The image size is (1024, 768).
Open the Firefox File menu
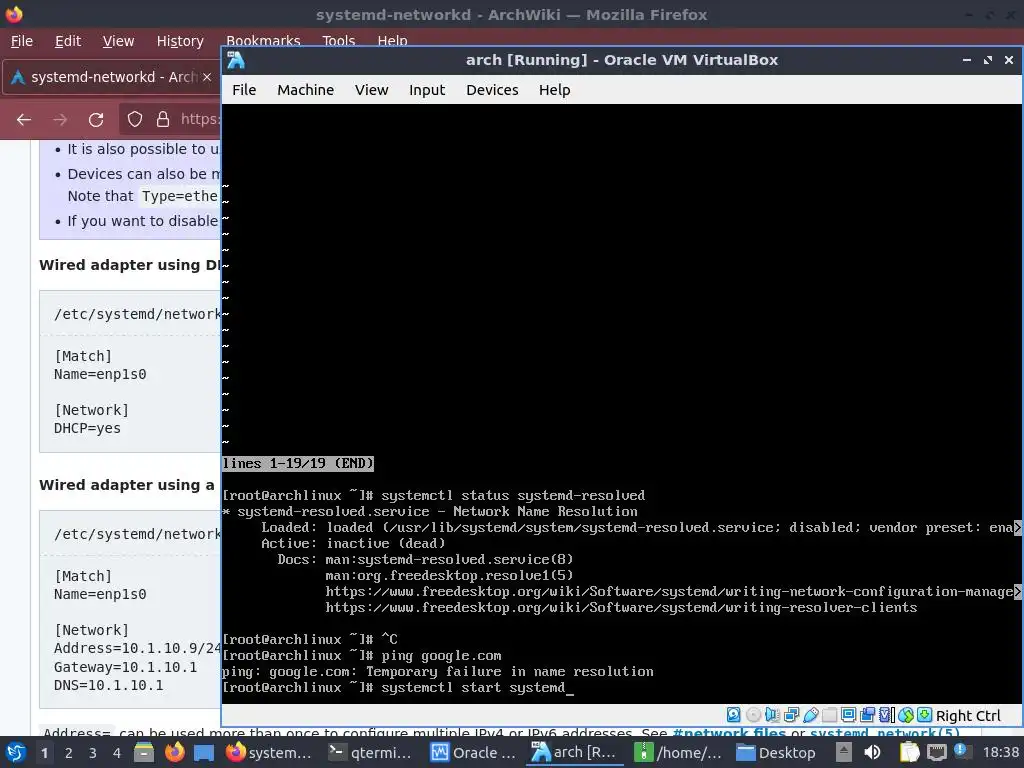[22, 41]
